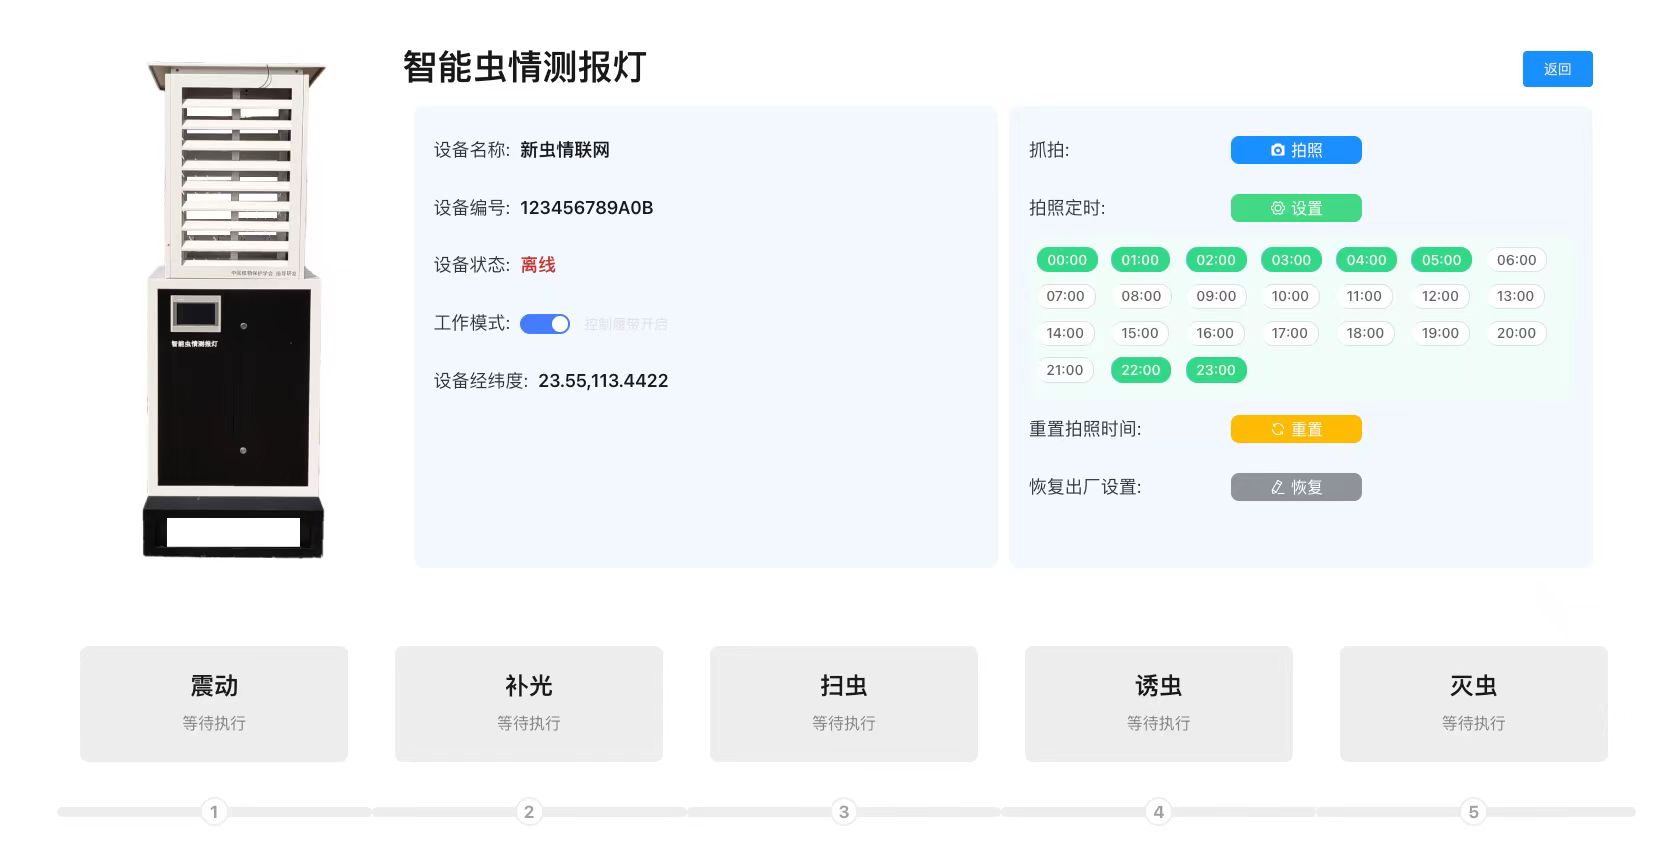Open 设置 for photo timing

tap(1296, 208)
